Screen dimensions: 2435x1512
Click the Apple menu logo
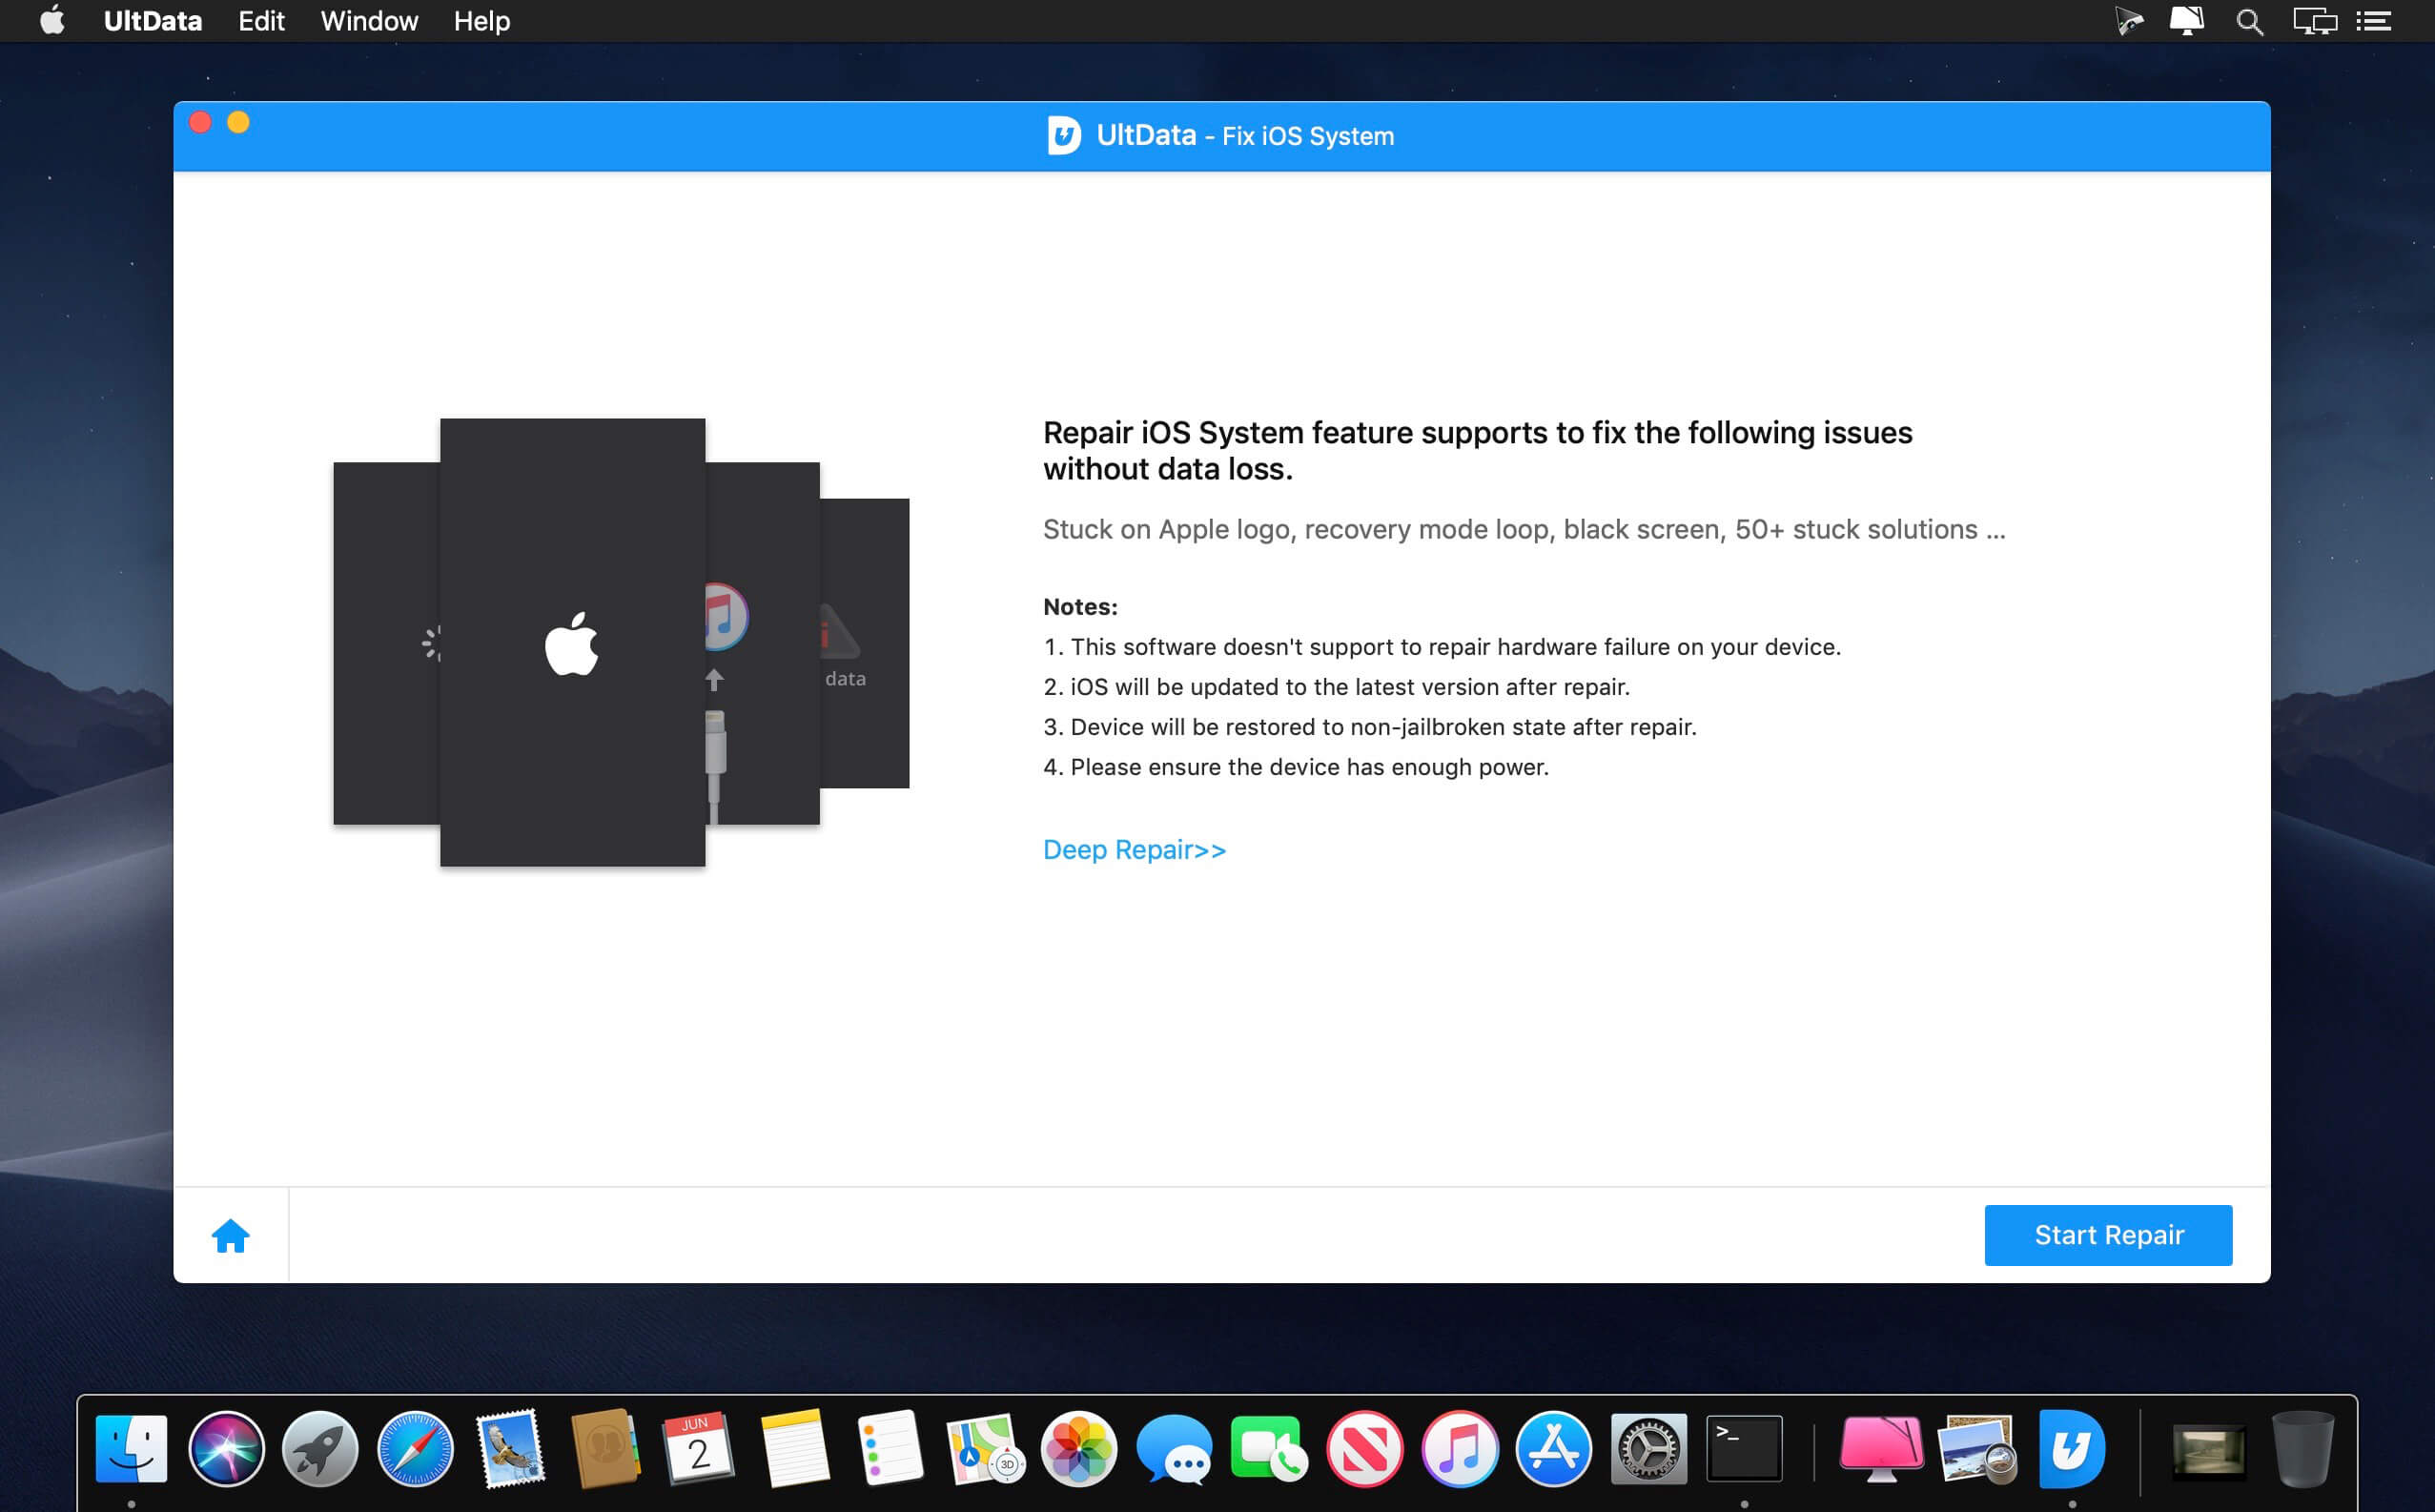click(x=52, y=21)
